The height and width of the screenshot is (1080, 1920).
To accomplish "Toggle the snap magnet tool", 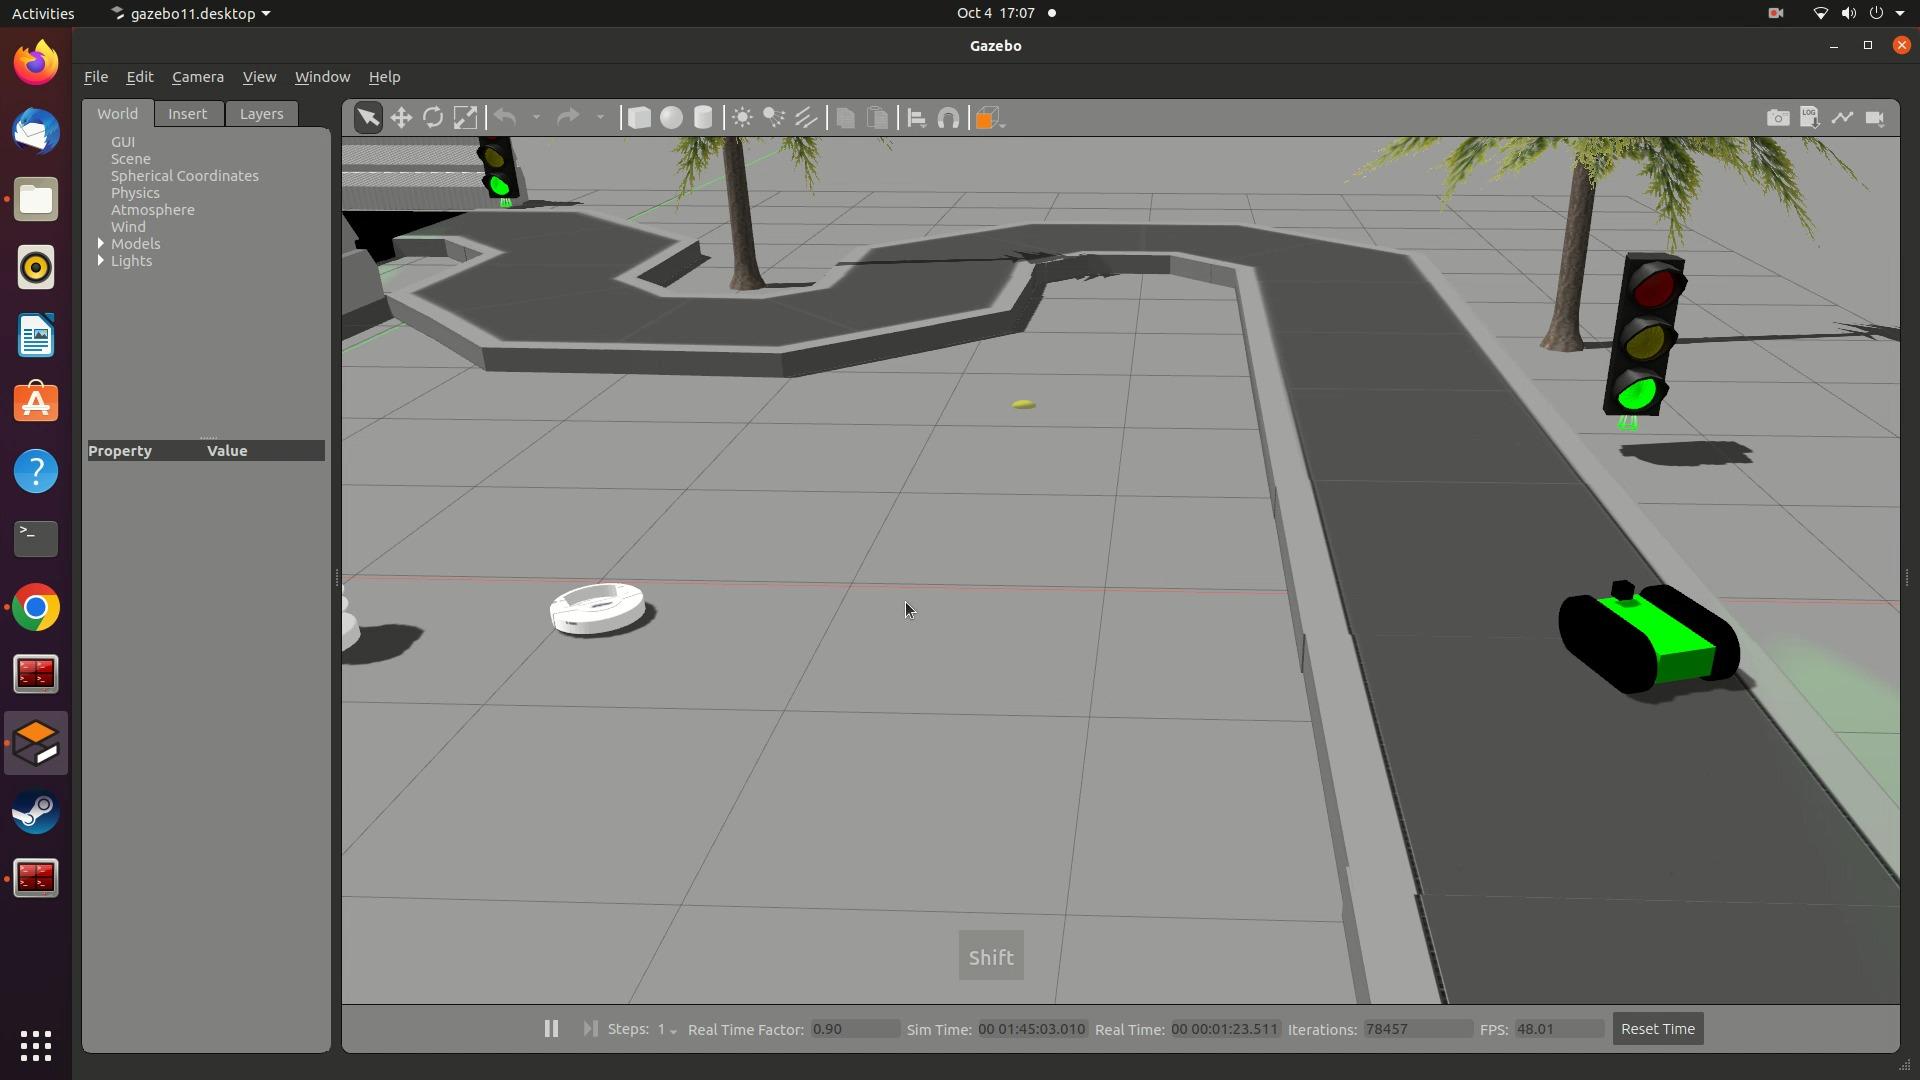I will [x=948, y=118].
